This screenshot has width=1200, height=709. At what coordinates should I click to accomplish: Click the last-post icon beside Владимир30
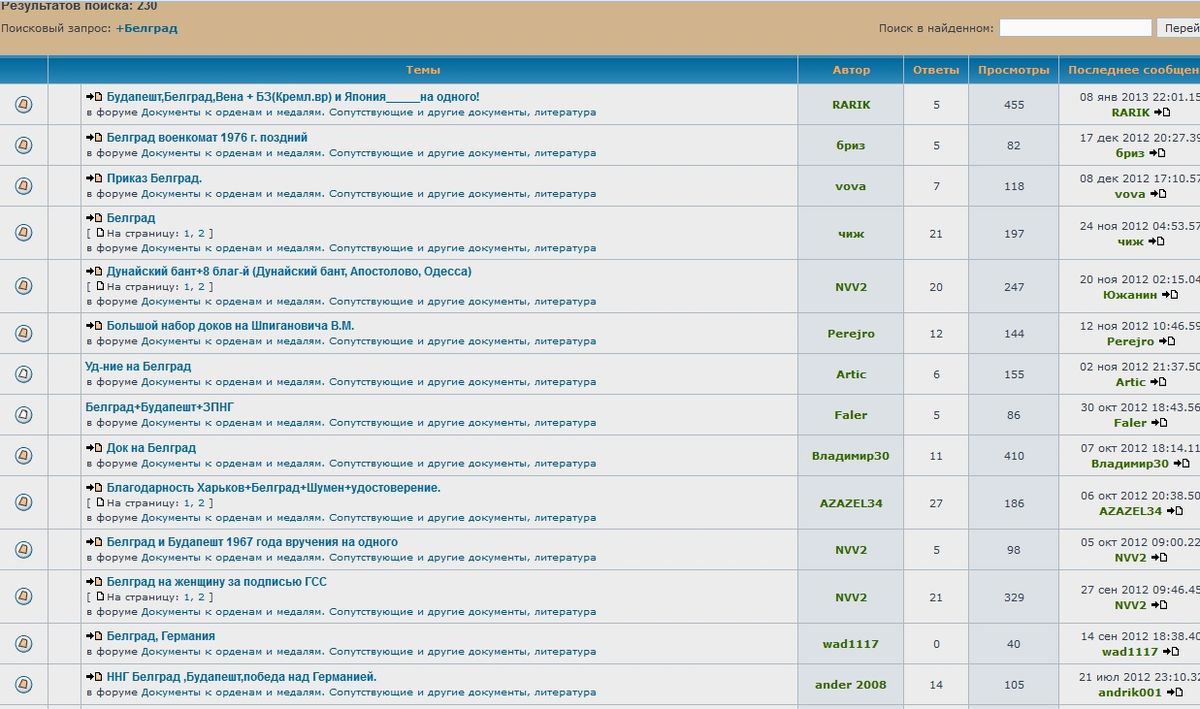1180,464
